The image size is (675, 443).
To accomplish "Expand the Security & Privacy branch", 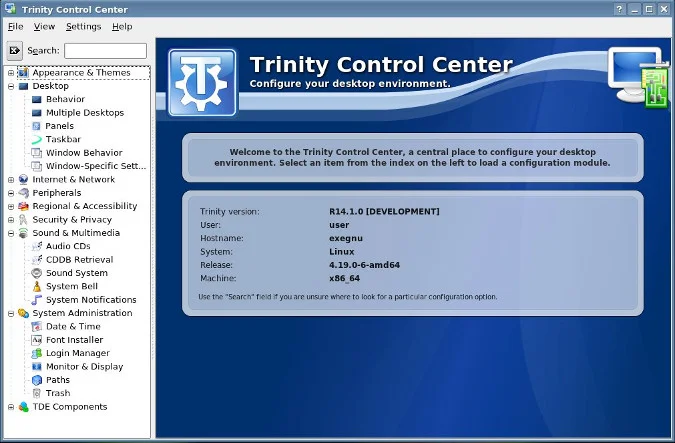I will (11, 220).
